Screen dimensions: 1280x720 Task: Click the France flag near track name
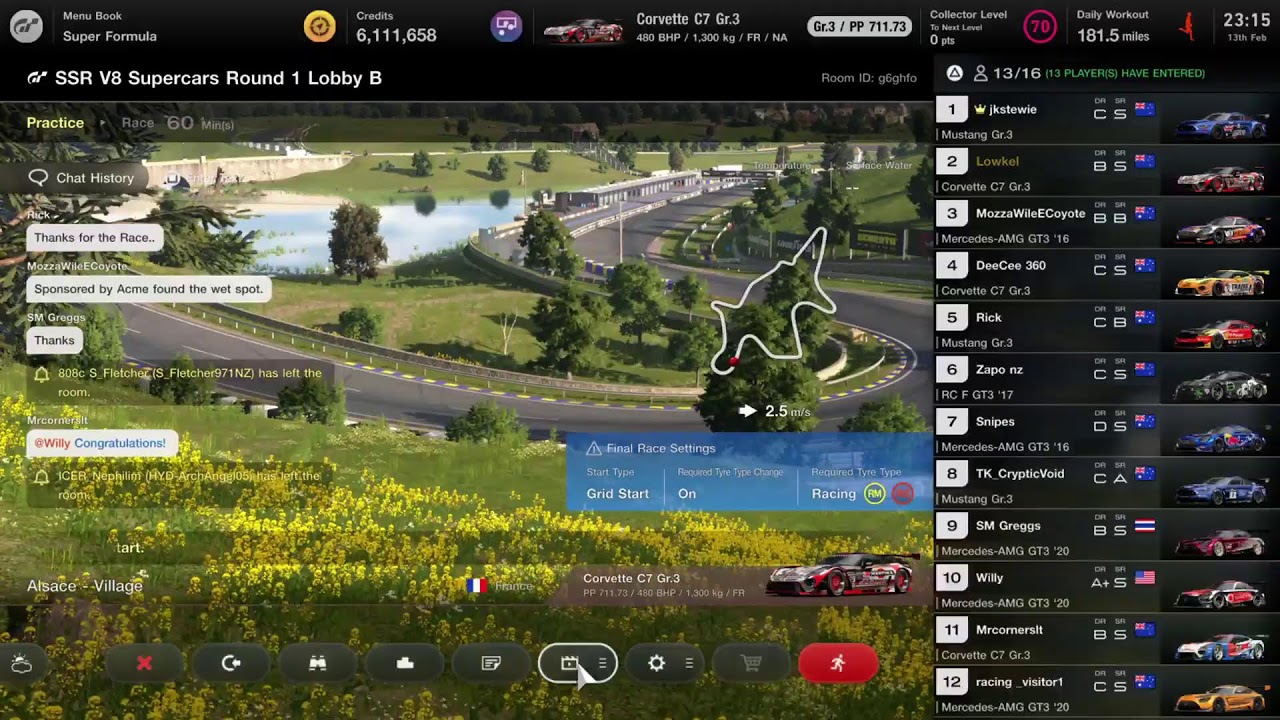[x=477, y=586]
